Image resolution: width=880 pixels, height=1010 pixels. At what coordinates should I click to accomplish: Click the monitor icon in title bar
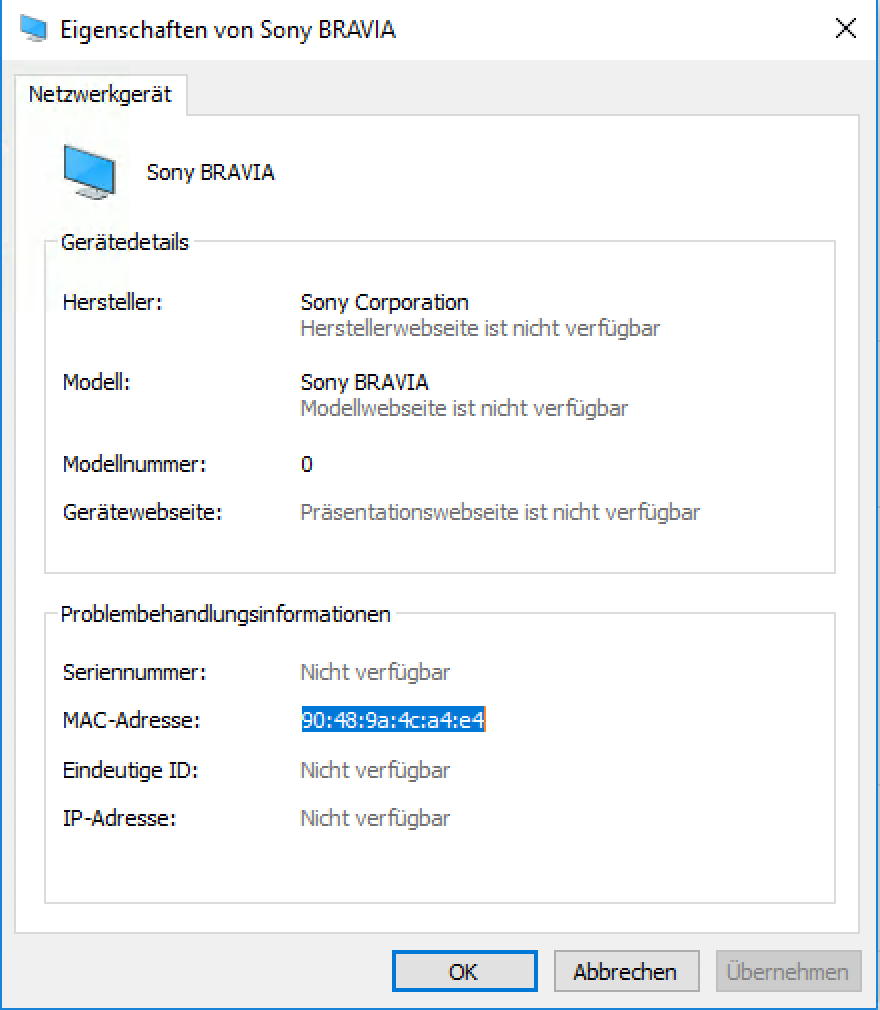33,29
